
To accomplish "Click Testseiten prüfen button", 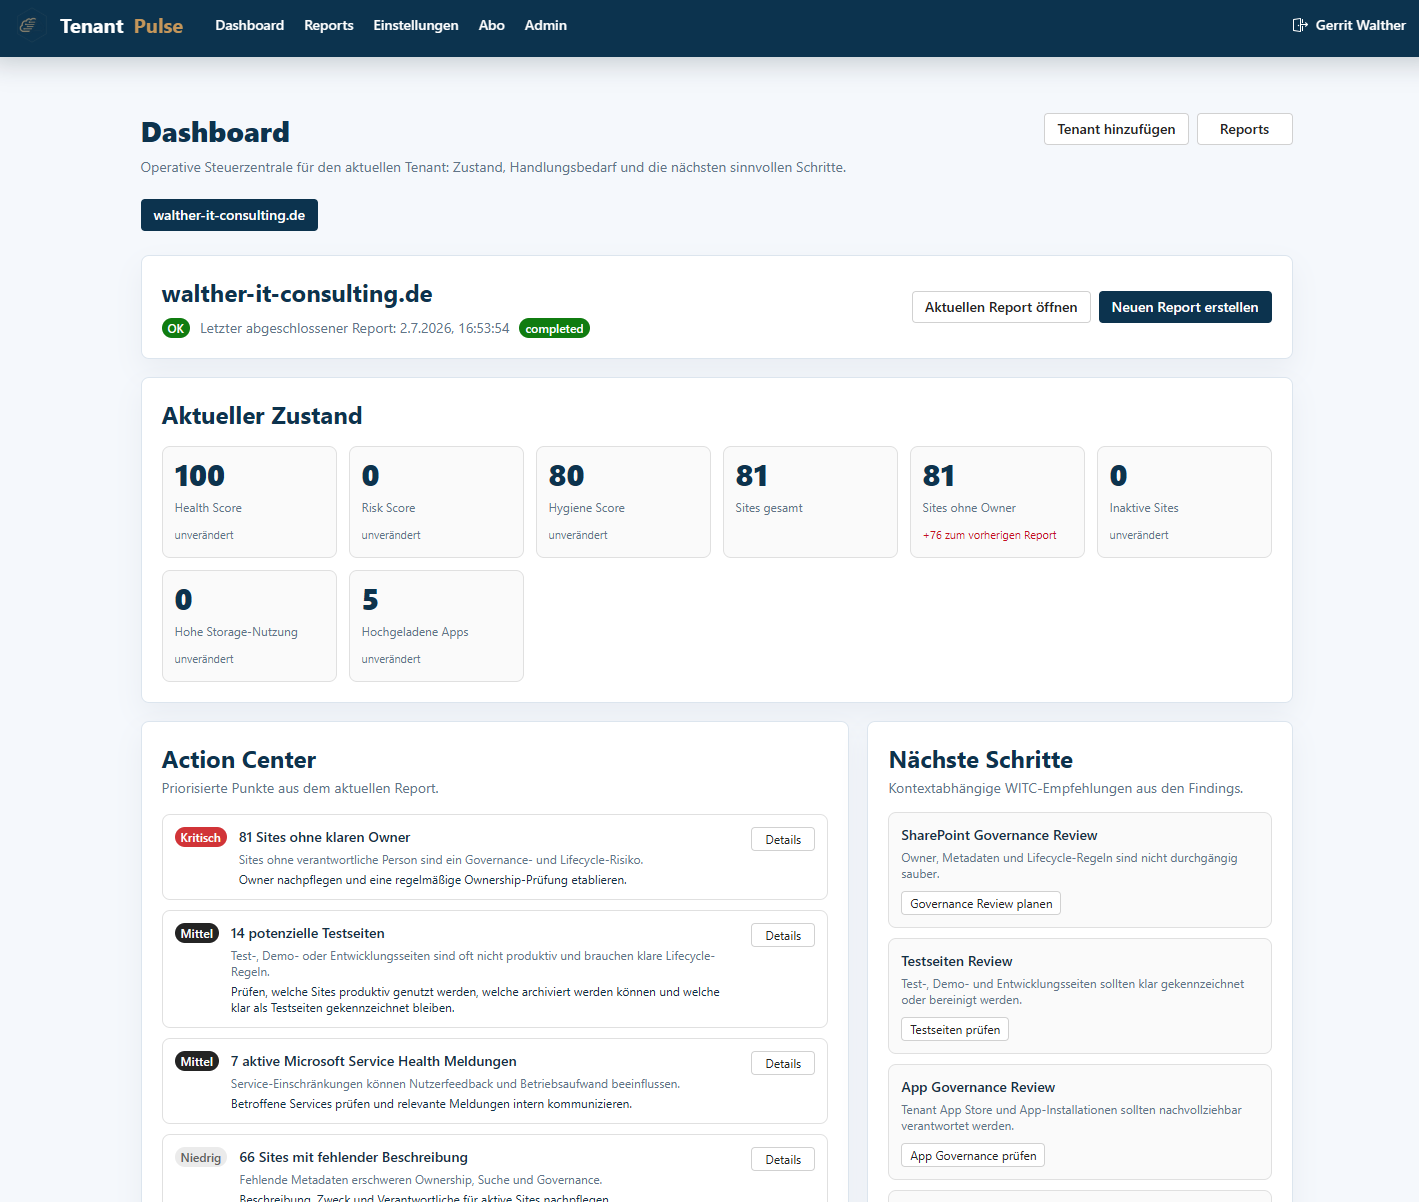I will [x=955, y=1029].
